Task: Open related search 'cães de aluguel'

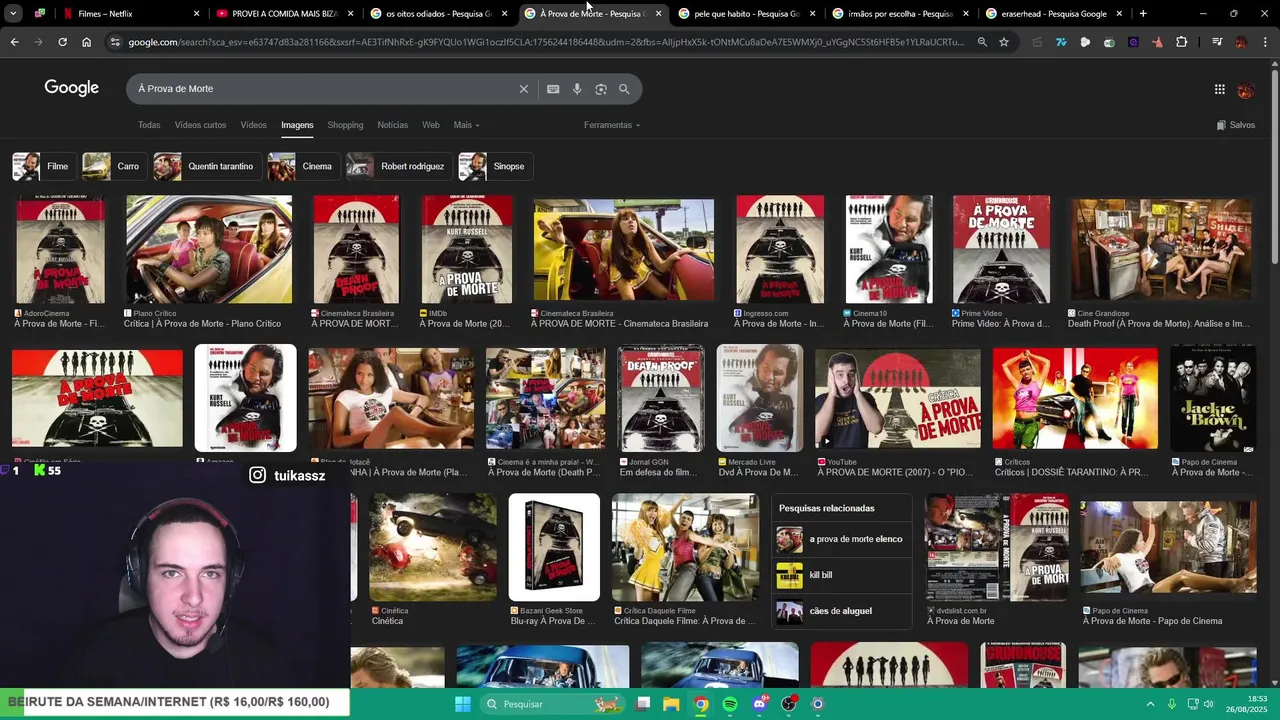Action: tap(842, 611)
